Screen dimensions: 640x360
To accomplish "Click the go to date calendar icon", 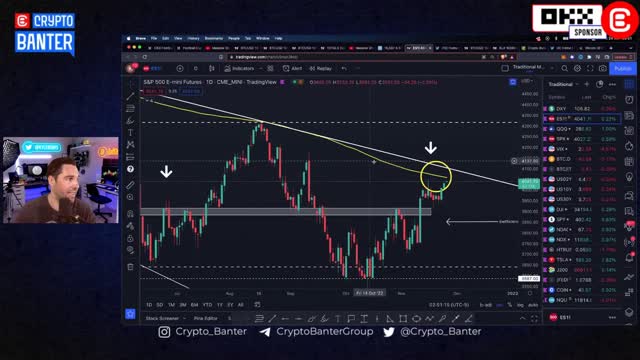I will pyautogui.click(x=257, y=304).
